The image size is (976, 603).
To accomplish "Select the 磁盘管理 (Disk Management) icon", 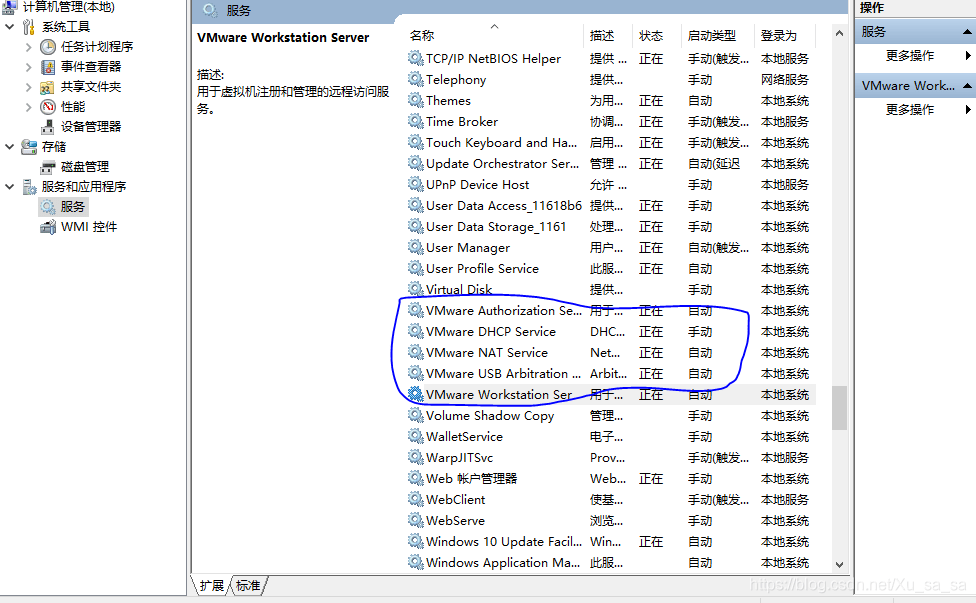I will pos(49,166).
